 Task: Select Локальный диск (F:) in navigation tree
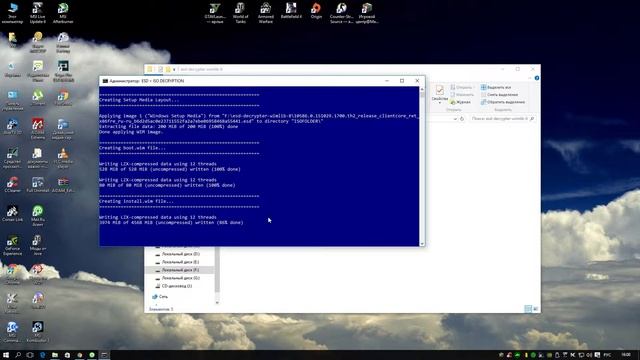click(179, 270)
